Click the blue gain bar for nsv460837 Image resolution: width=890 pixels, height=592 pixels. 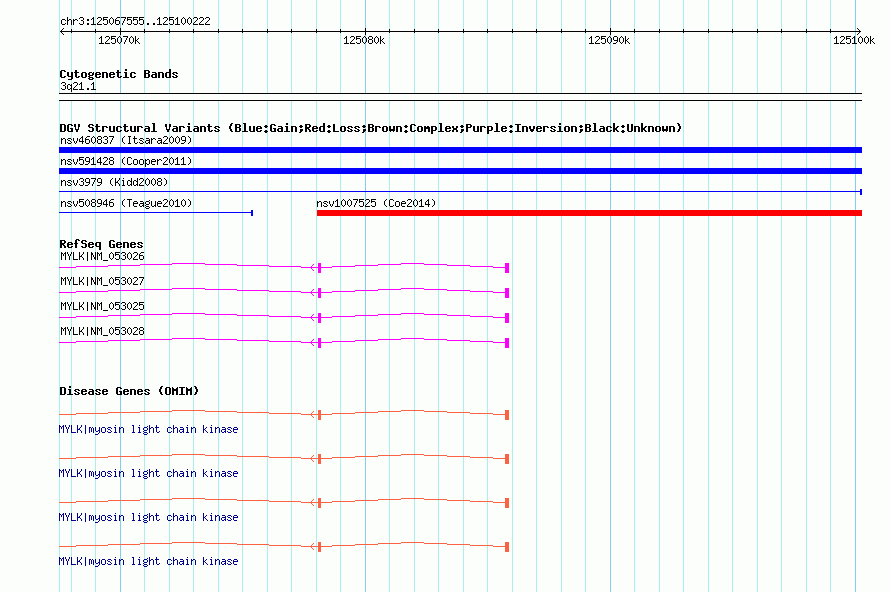click(460, 150)
